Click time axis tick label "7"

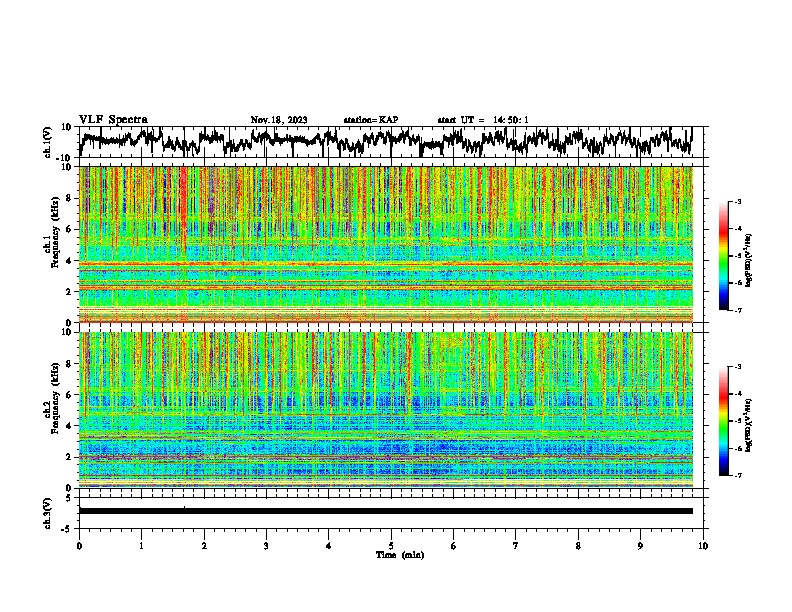516,546
